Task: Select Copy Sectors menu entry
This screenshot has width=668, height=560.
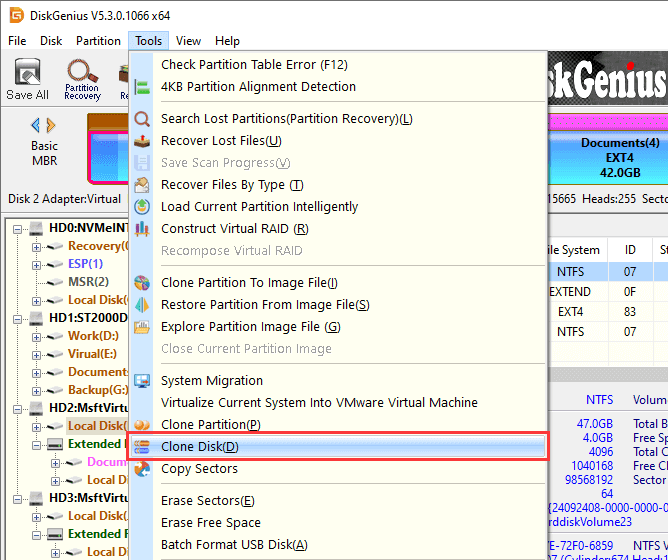Action: coord(338,469)
